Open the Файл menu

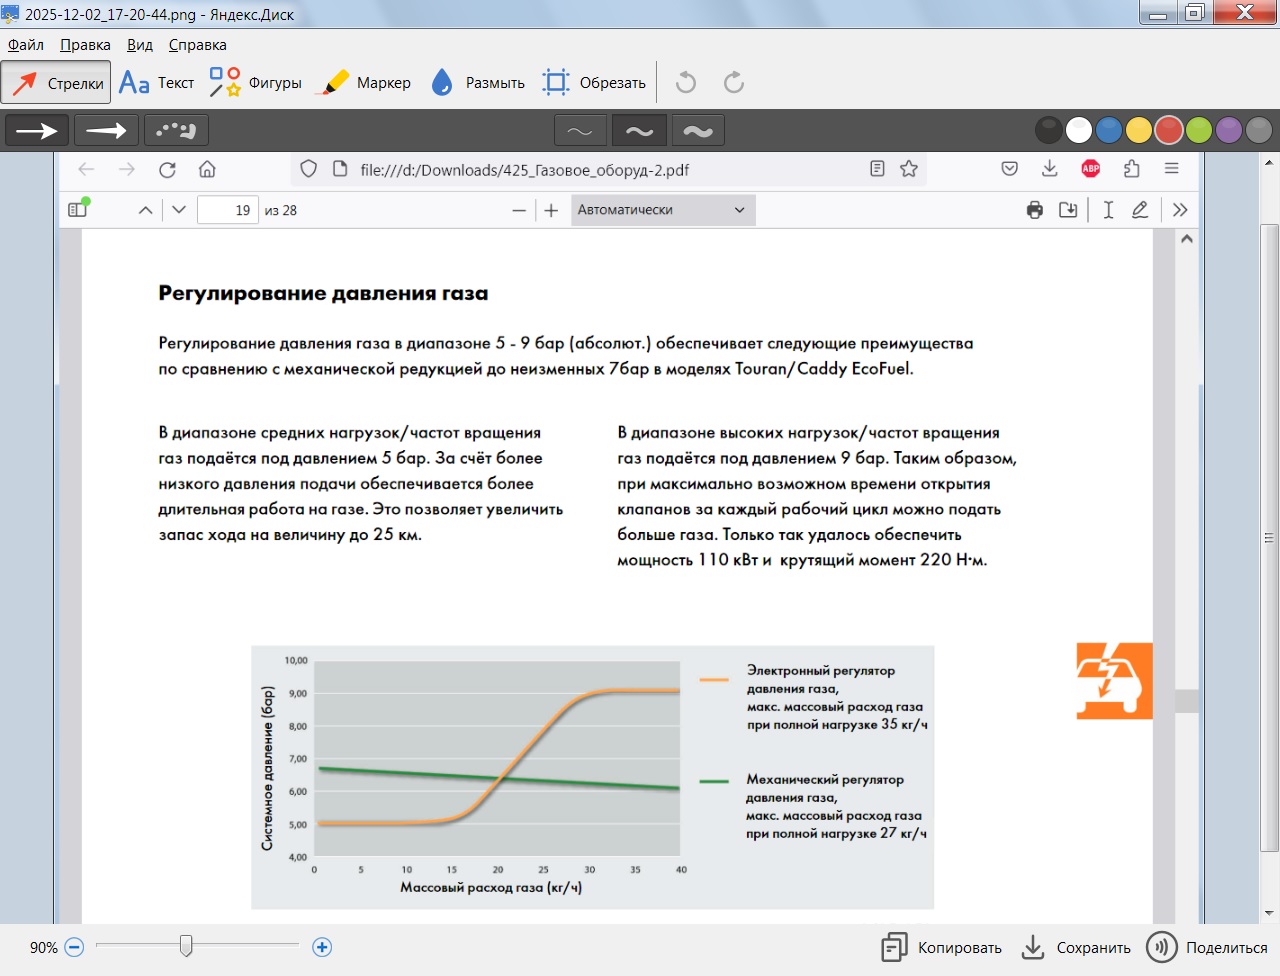coord(26,45)
